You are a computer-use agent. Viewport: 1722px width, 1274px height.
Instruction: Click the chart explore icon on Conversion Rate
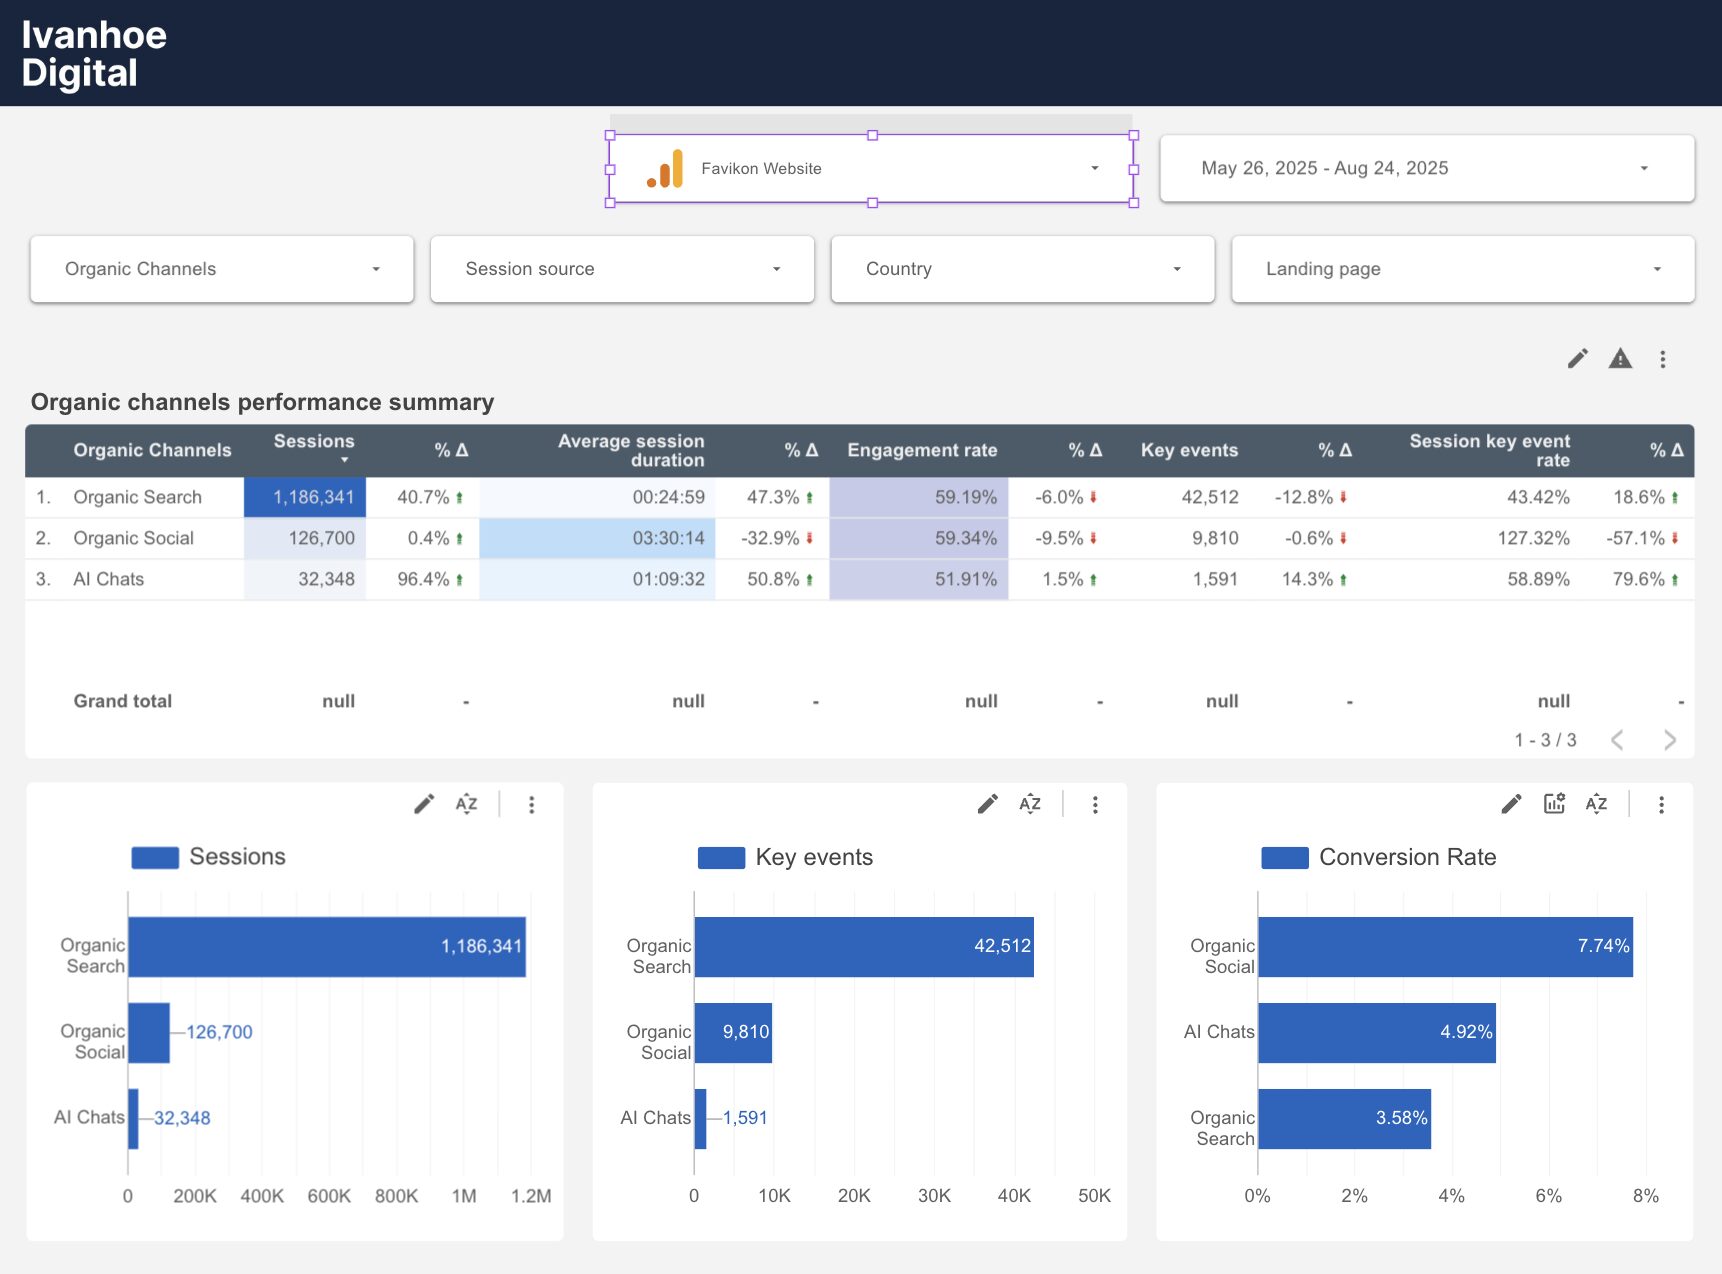coord(1554,804)
